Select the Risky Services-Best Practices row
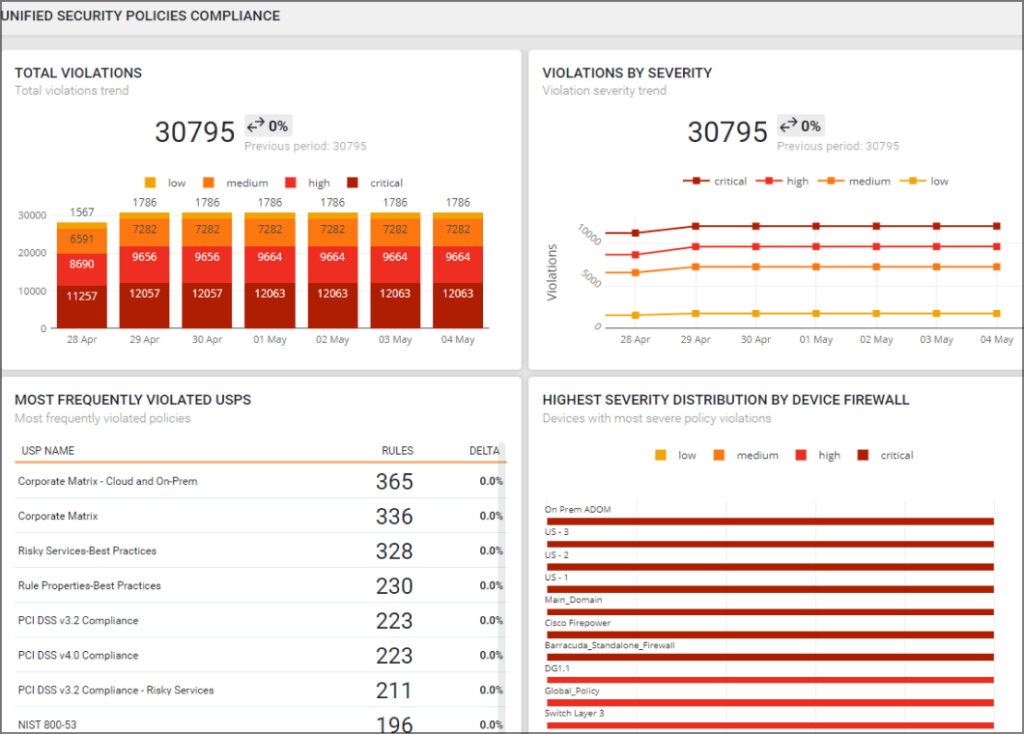 (x=259, y=550)
